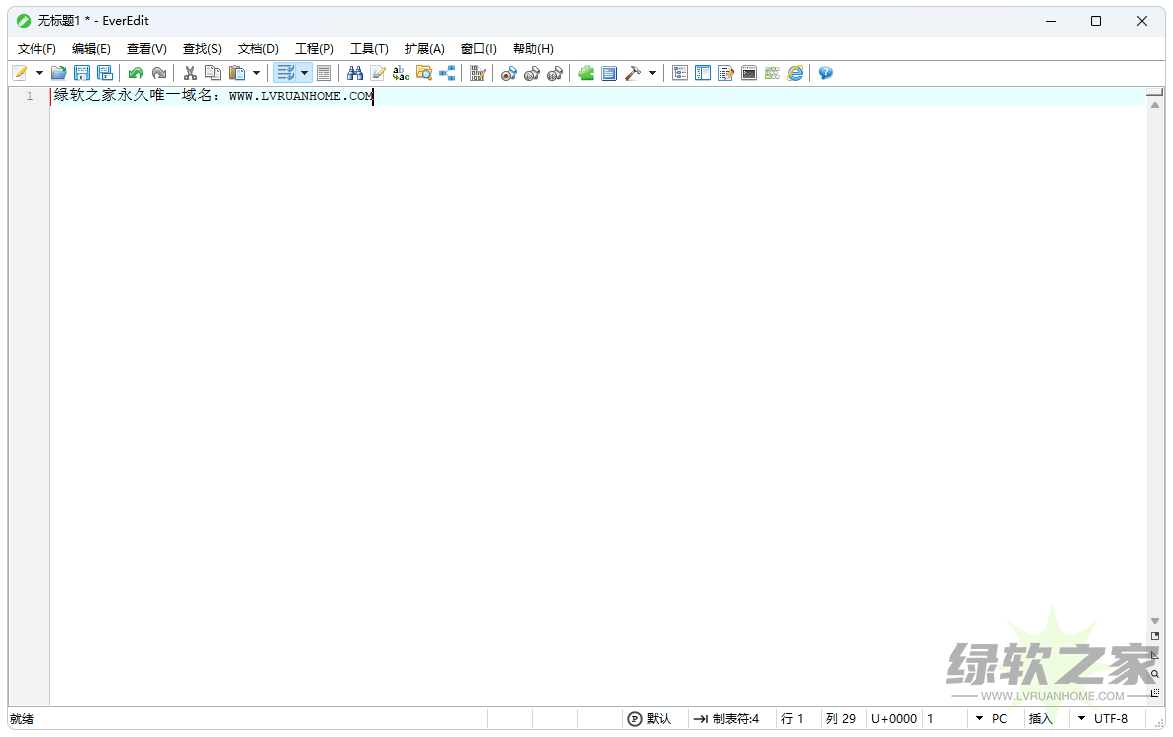Click the Cut scissors icon

tap(189, 73)
